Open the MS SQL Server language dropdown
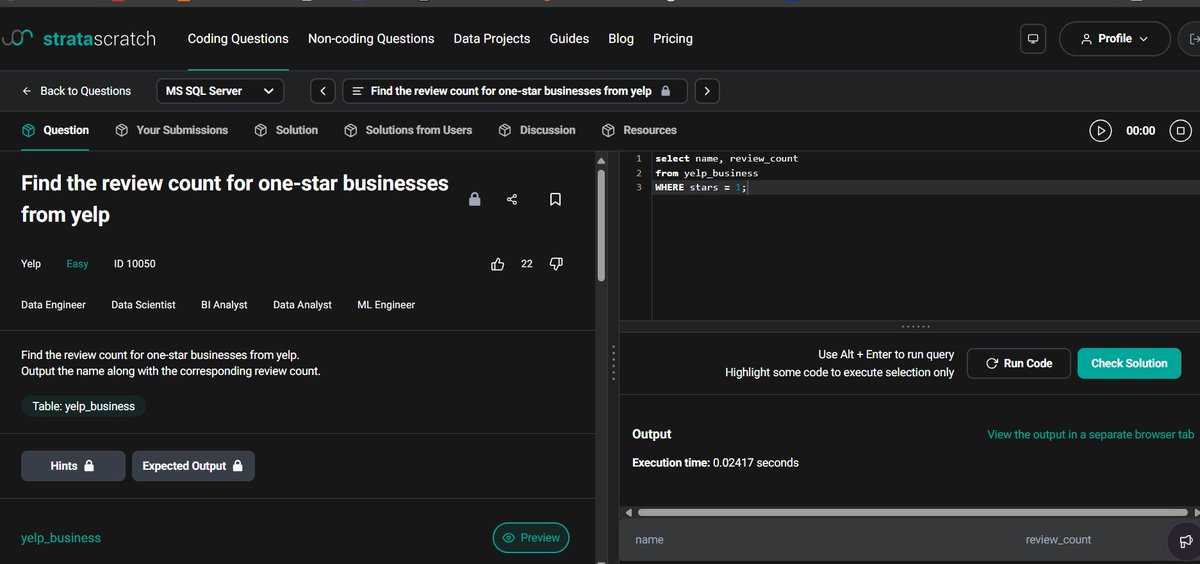1200x564 pixels. coord(220,91)
